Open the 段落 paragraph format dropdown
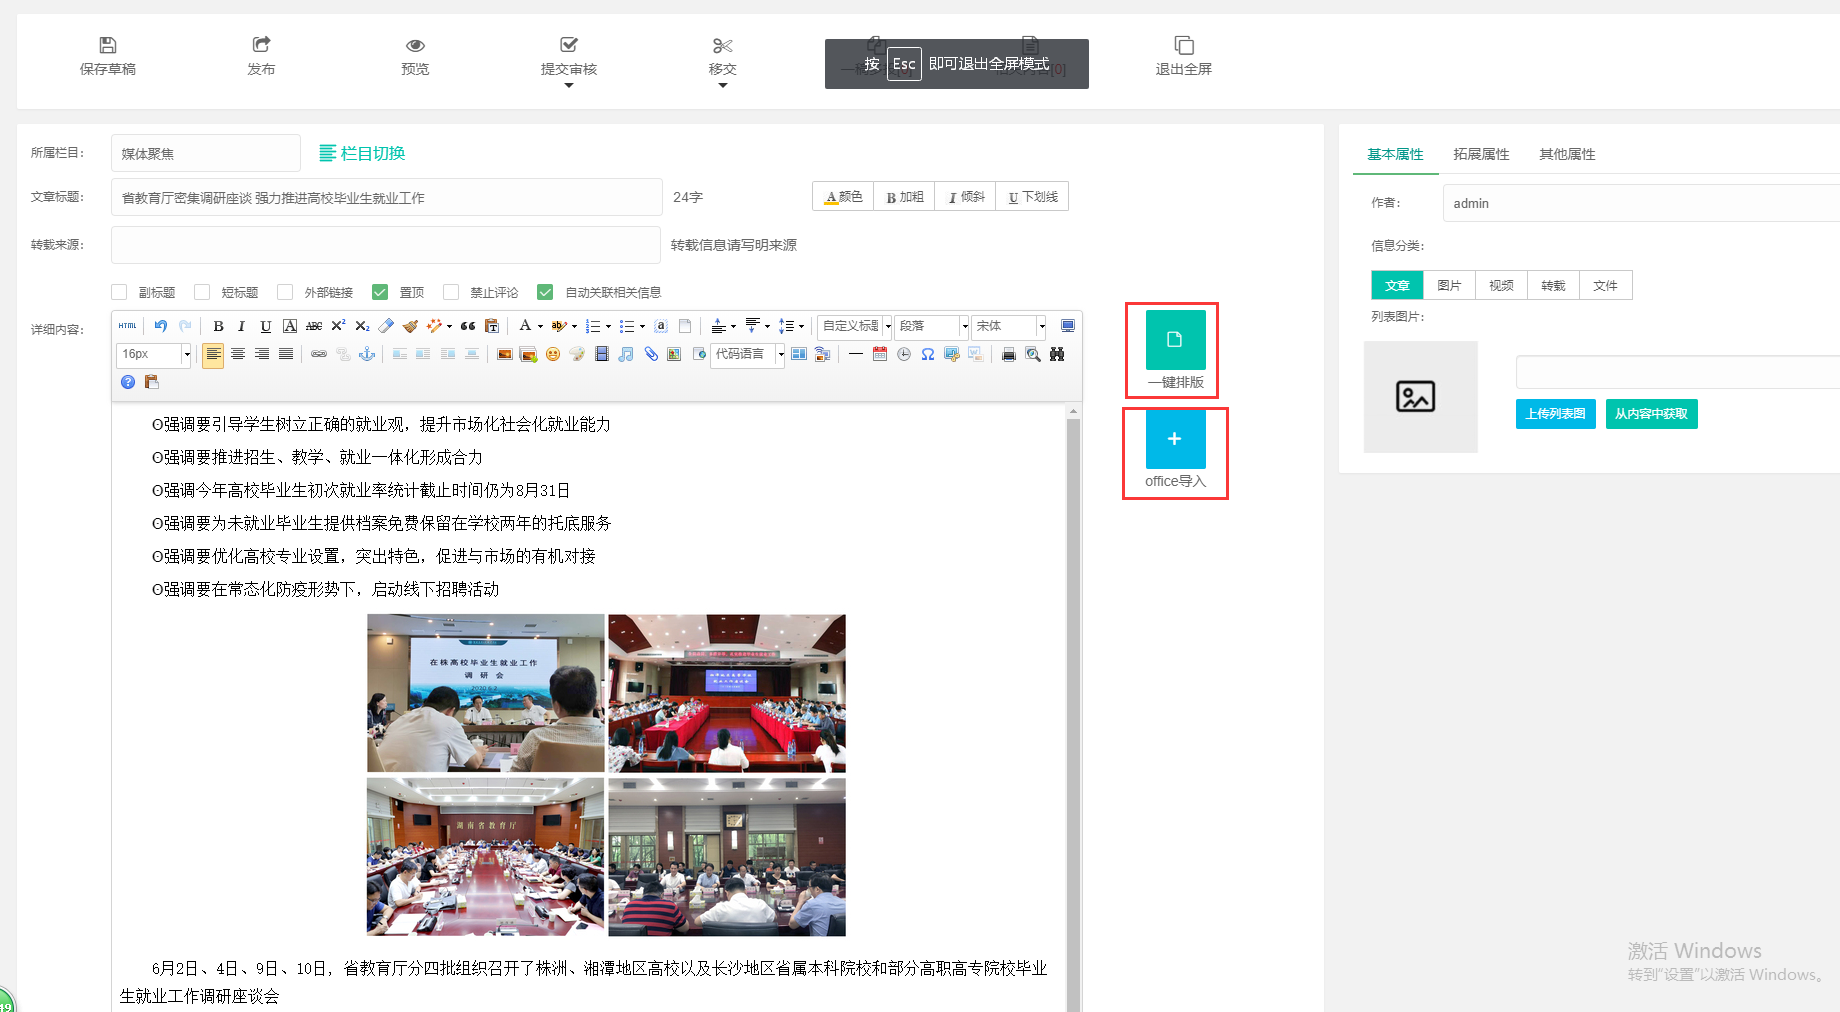Viewport: 1840px width, 1012px height. [932, 326]
